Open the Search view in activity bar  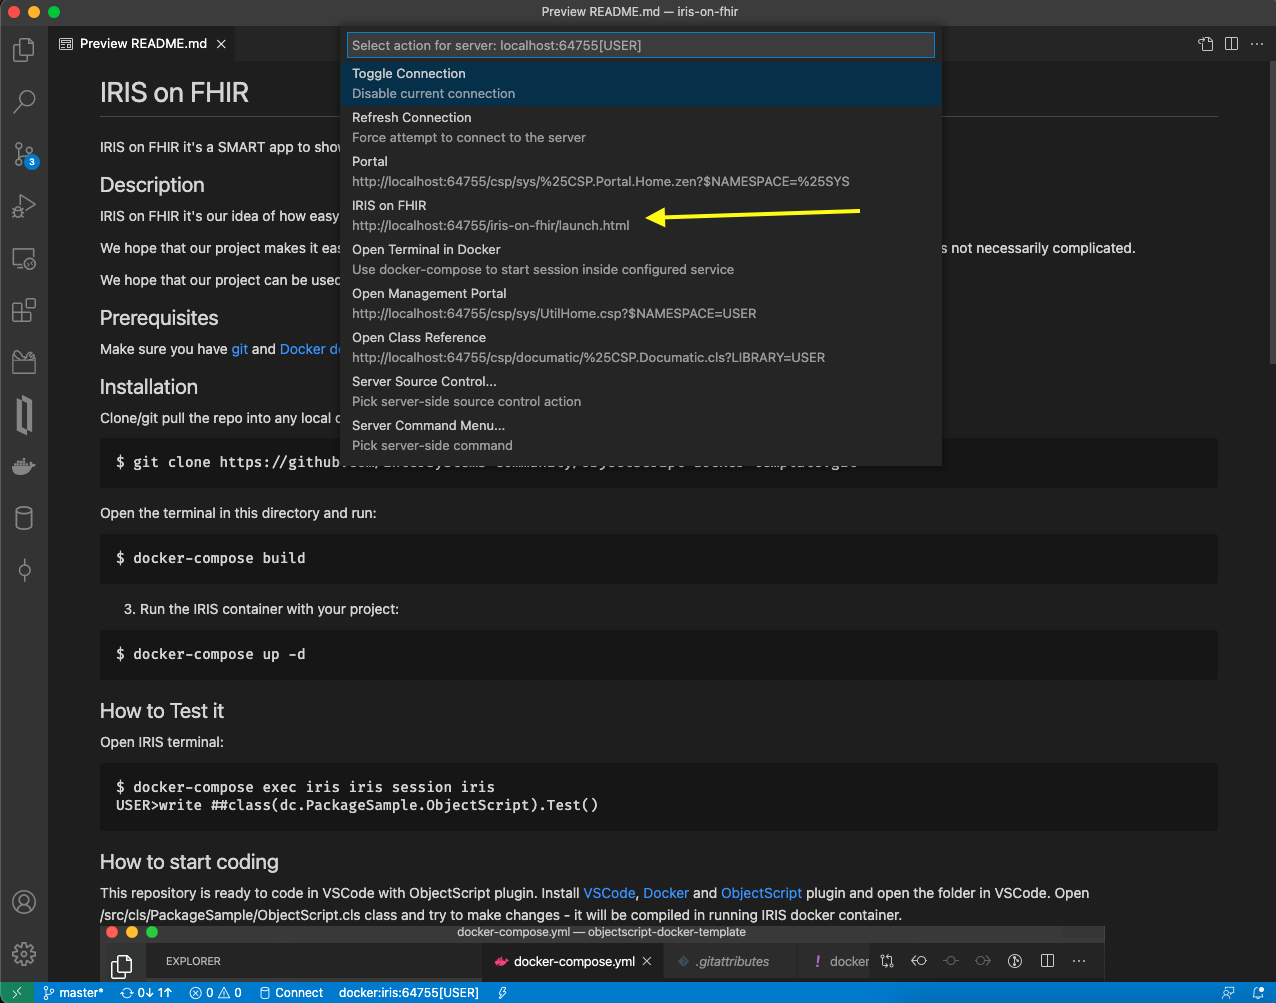(x=24, y=101)
